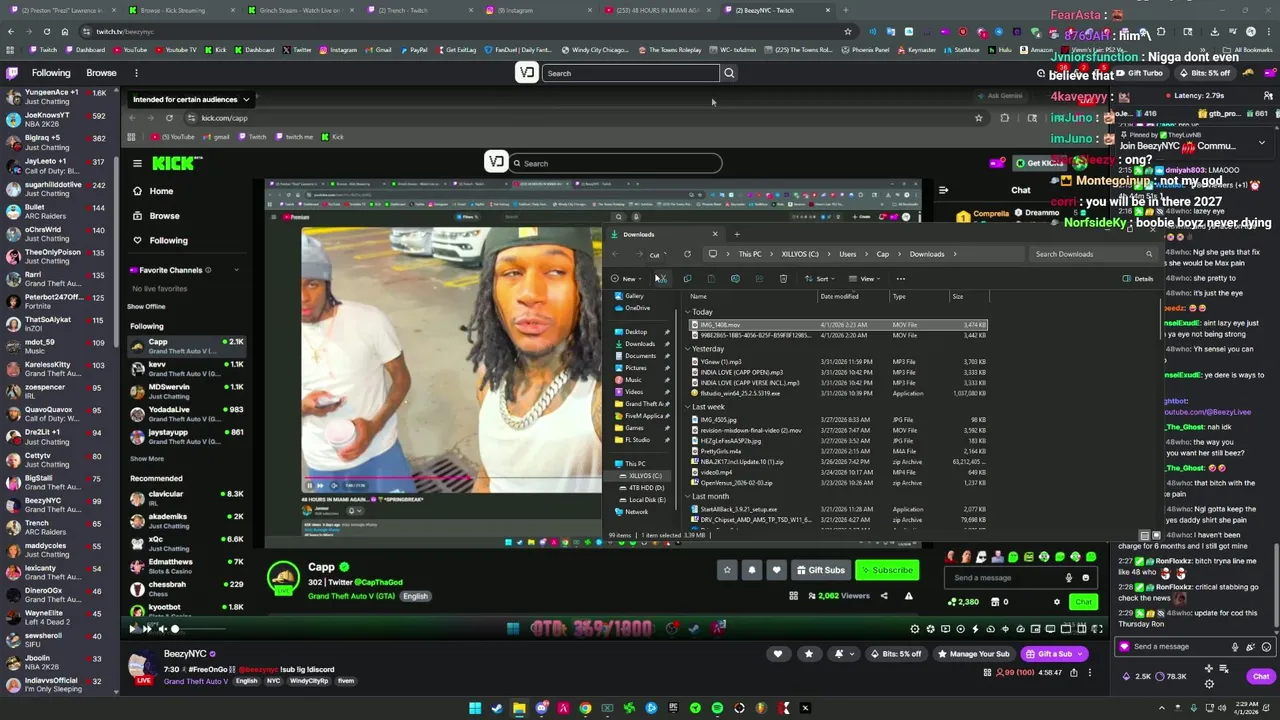Click the heart icon beside BeezyNYC
The image size is (1280, 720).
[778, 654]
